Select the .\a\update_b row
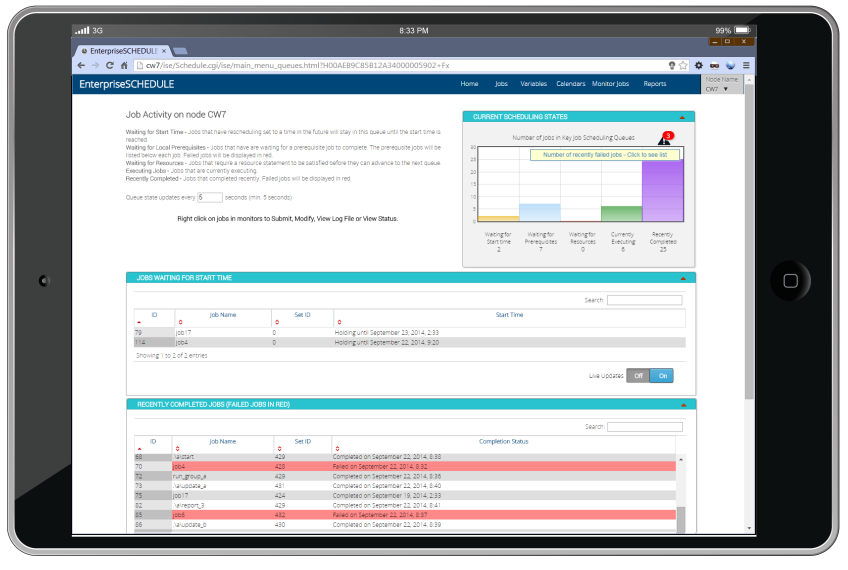 coord(405,525)
